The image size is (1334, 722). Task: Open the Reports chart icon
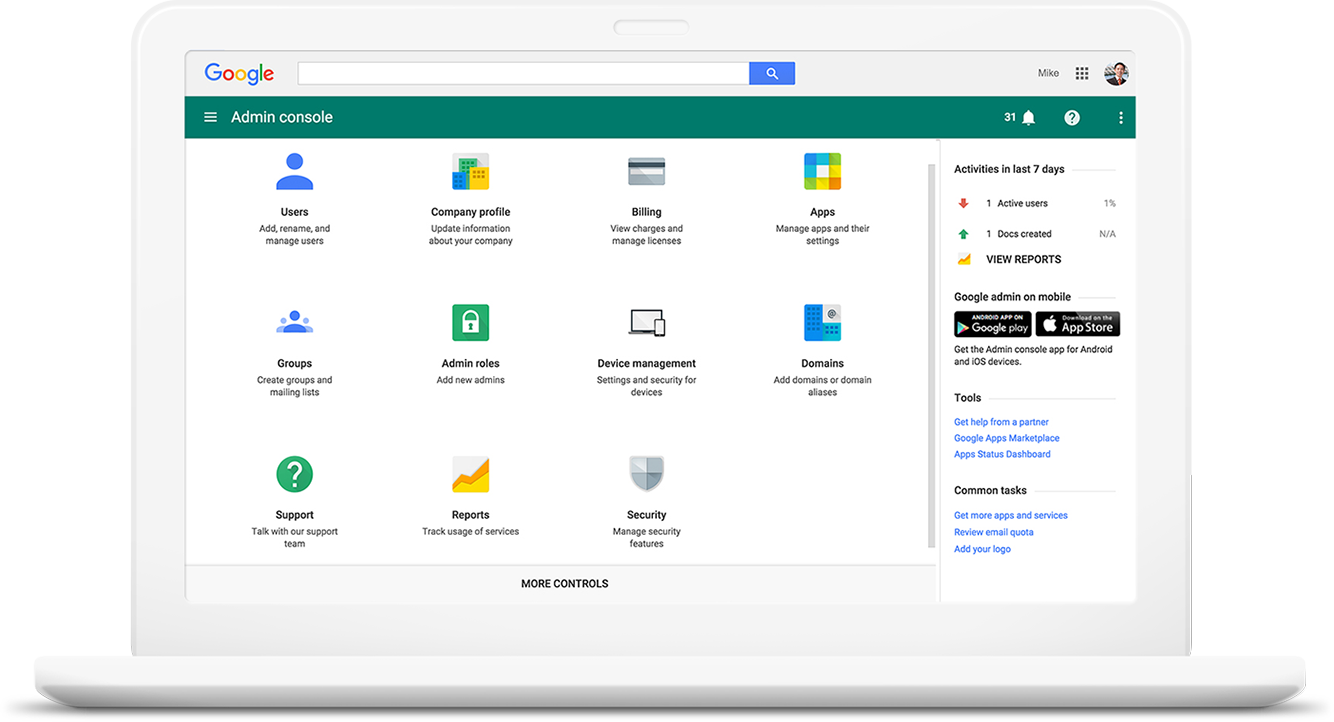pos(470,473)
